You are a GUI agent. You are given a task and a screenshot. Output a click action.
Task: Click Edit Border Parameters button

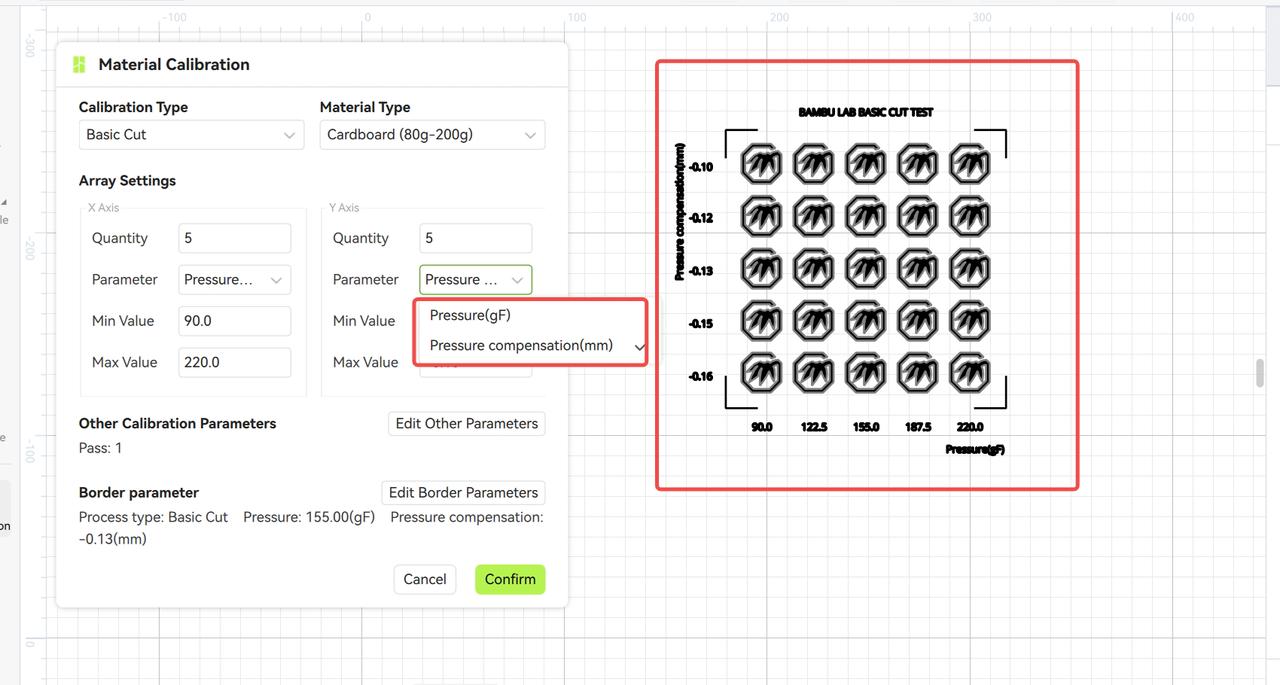tap(464, 492)
